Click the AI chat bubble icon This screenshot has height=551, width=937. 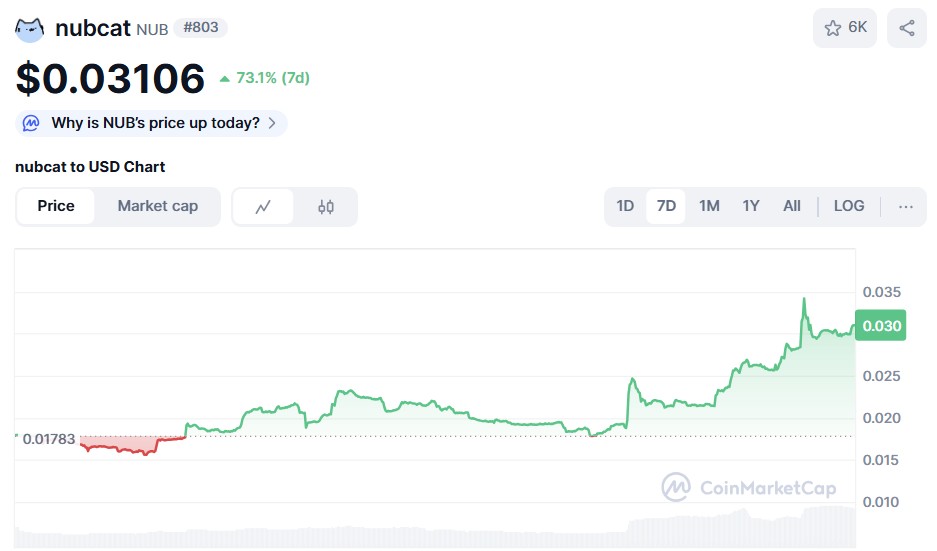[x=32, y=123]
